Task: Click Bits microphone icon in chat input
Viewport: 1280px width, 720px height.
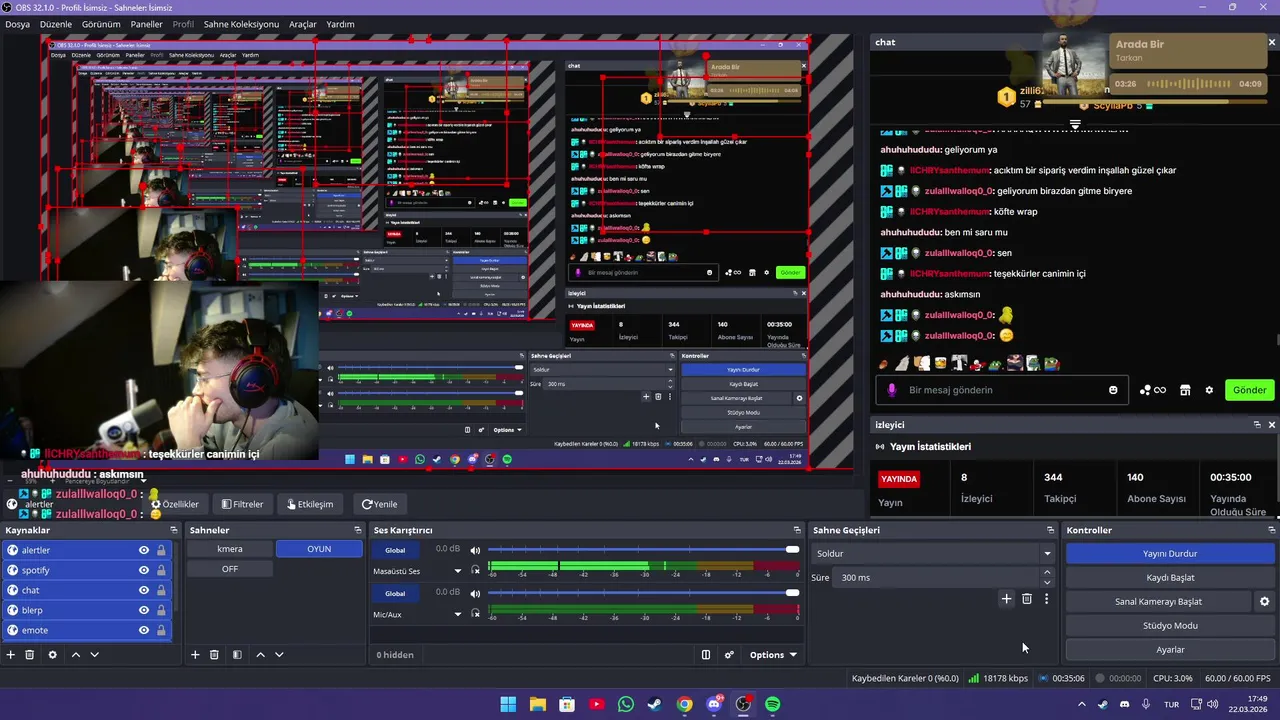Action: (893, 390)
